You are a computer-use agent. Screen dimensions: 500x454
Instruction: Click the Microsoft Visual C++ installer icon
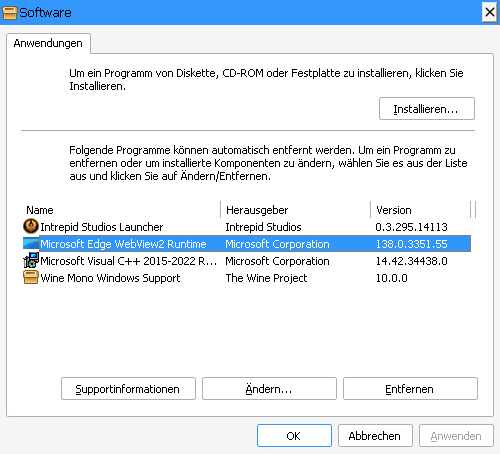point(31,260)
